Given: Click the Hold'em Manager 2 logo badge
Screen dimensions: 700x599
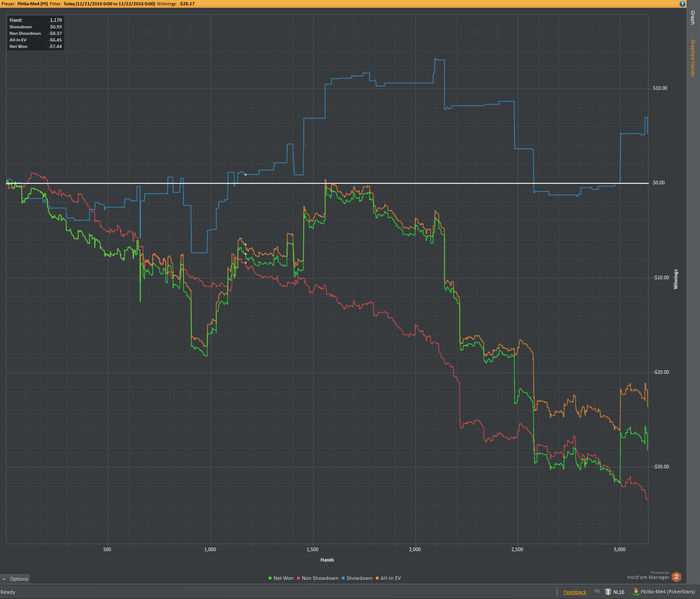Looking at the screenshot, I should (676, 577).
